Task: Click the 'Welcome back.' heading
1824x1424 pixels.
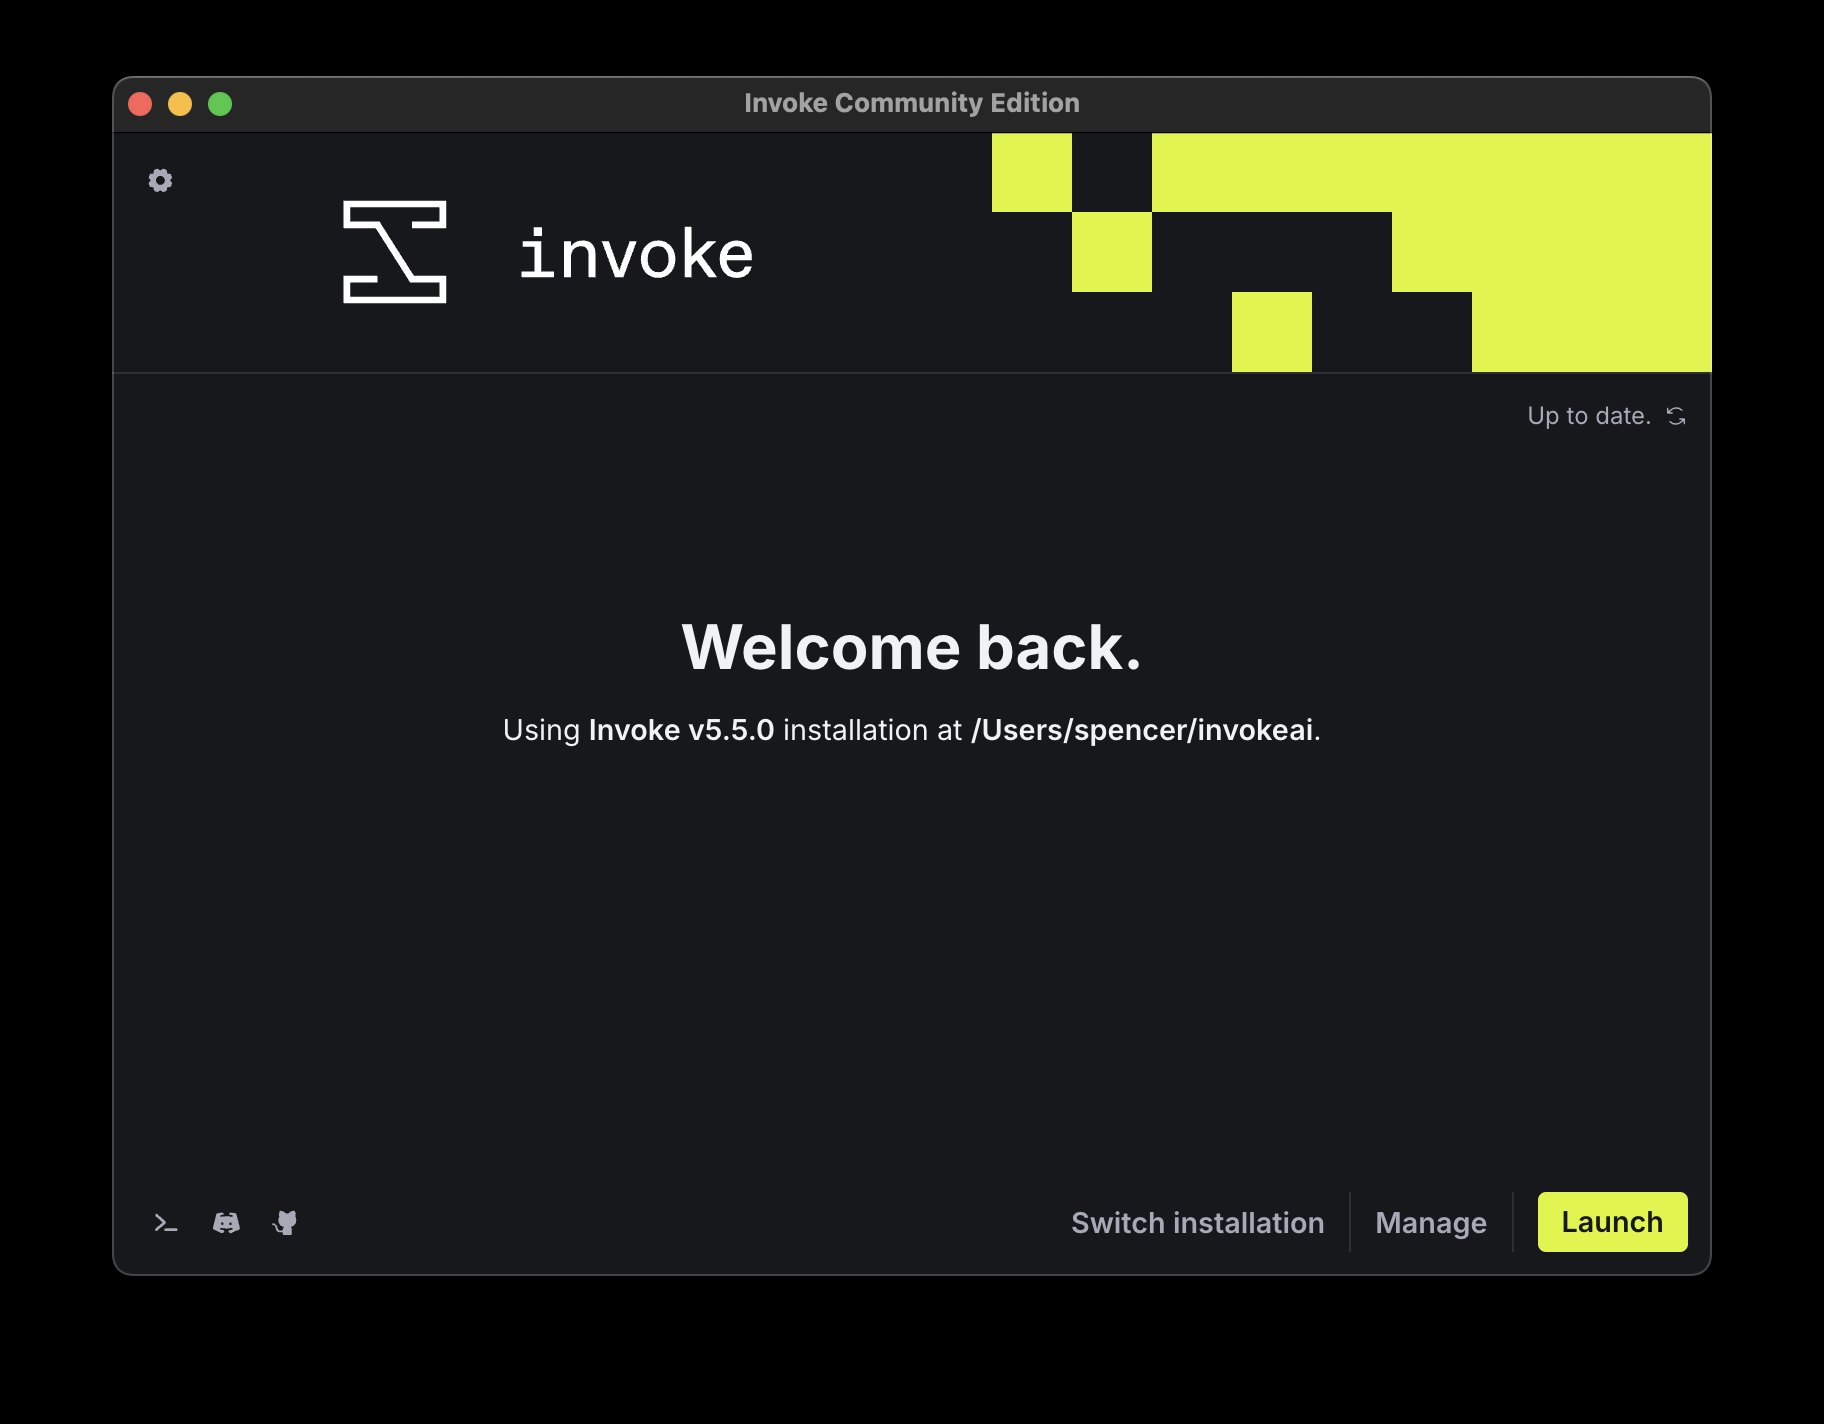Action: 912,647
